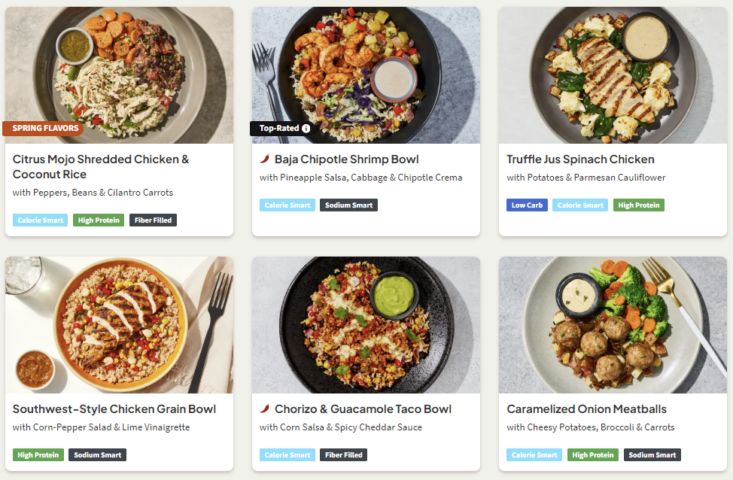
Task: Select the Low Carb tag
Action: pos(526,205)
